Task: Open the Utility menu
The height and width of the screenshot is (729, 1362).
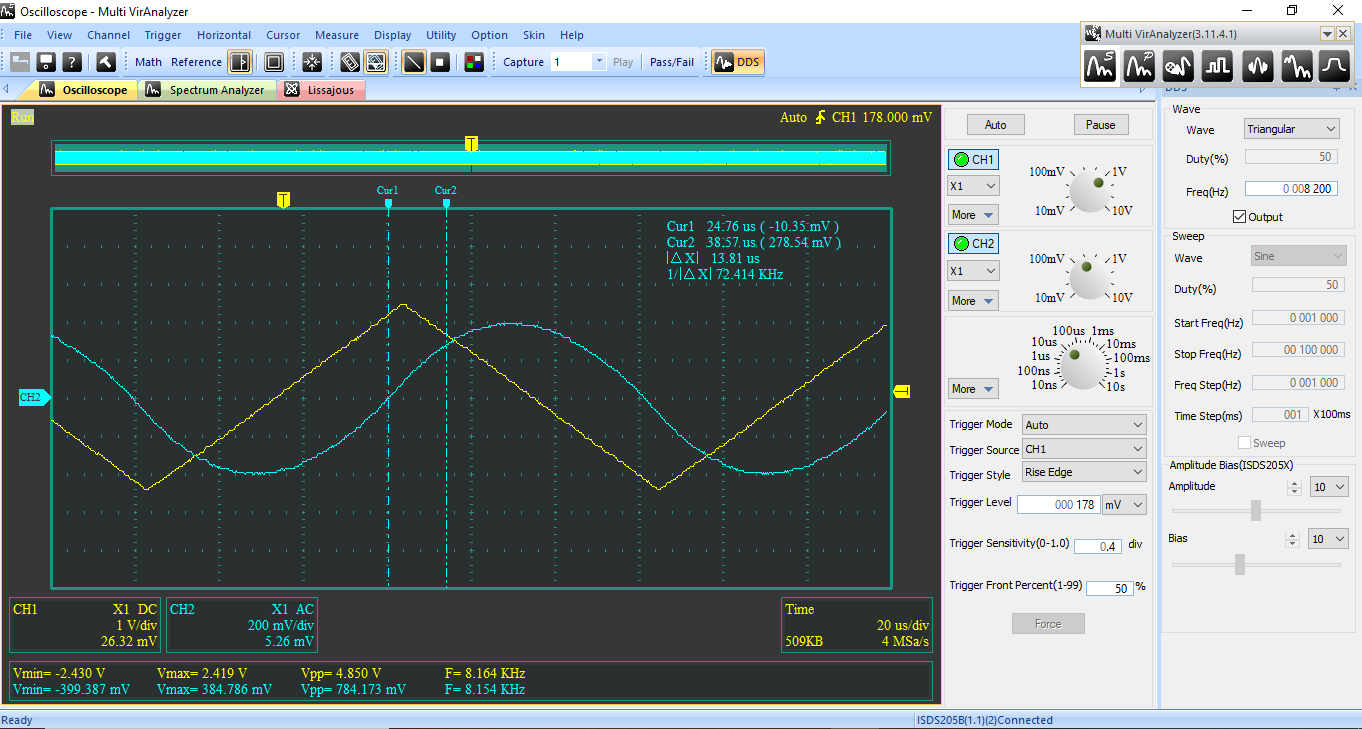Action: point(441,35)
